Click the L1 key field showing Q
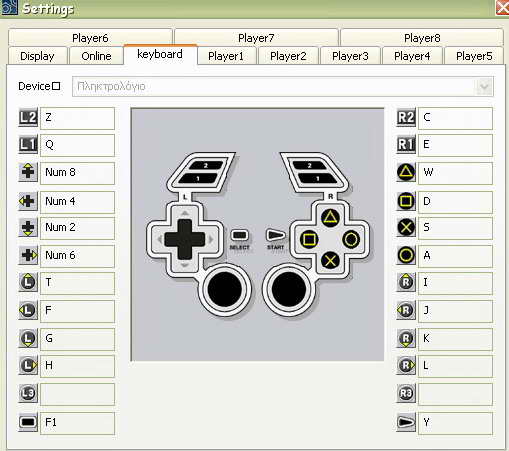 tap(77, 145)
